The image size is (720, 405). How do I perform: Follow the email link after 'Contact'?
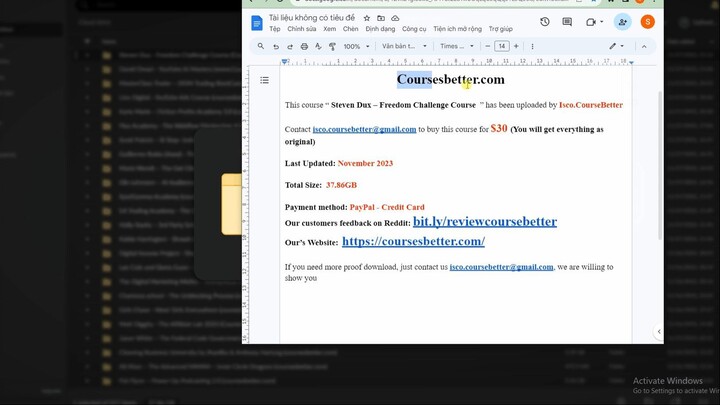(x=364, y=129)
